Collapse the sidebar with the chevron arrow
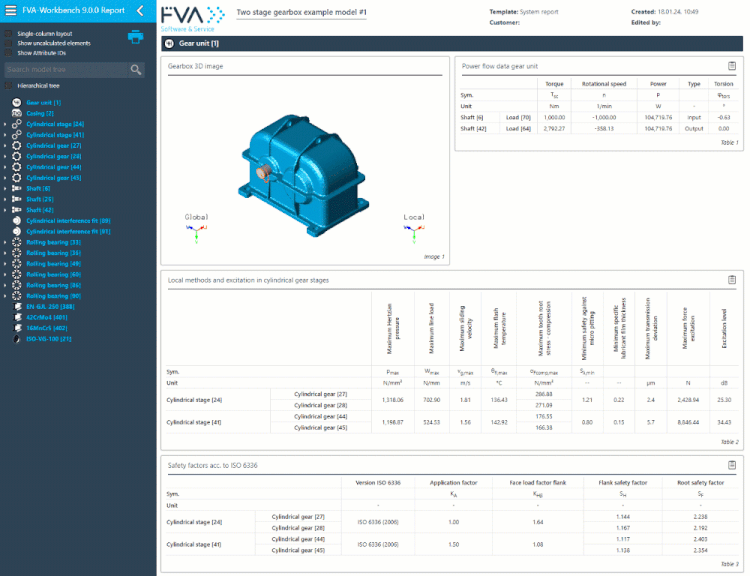 (140, 11)
